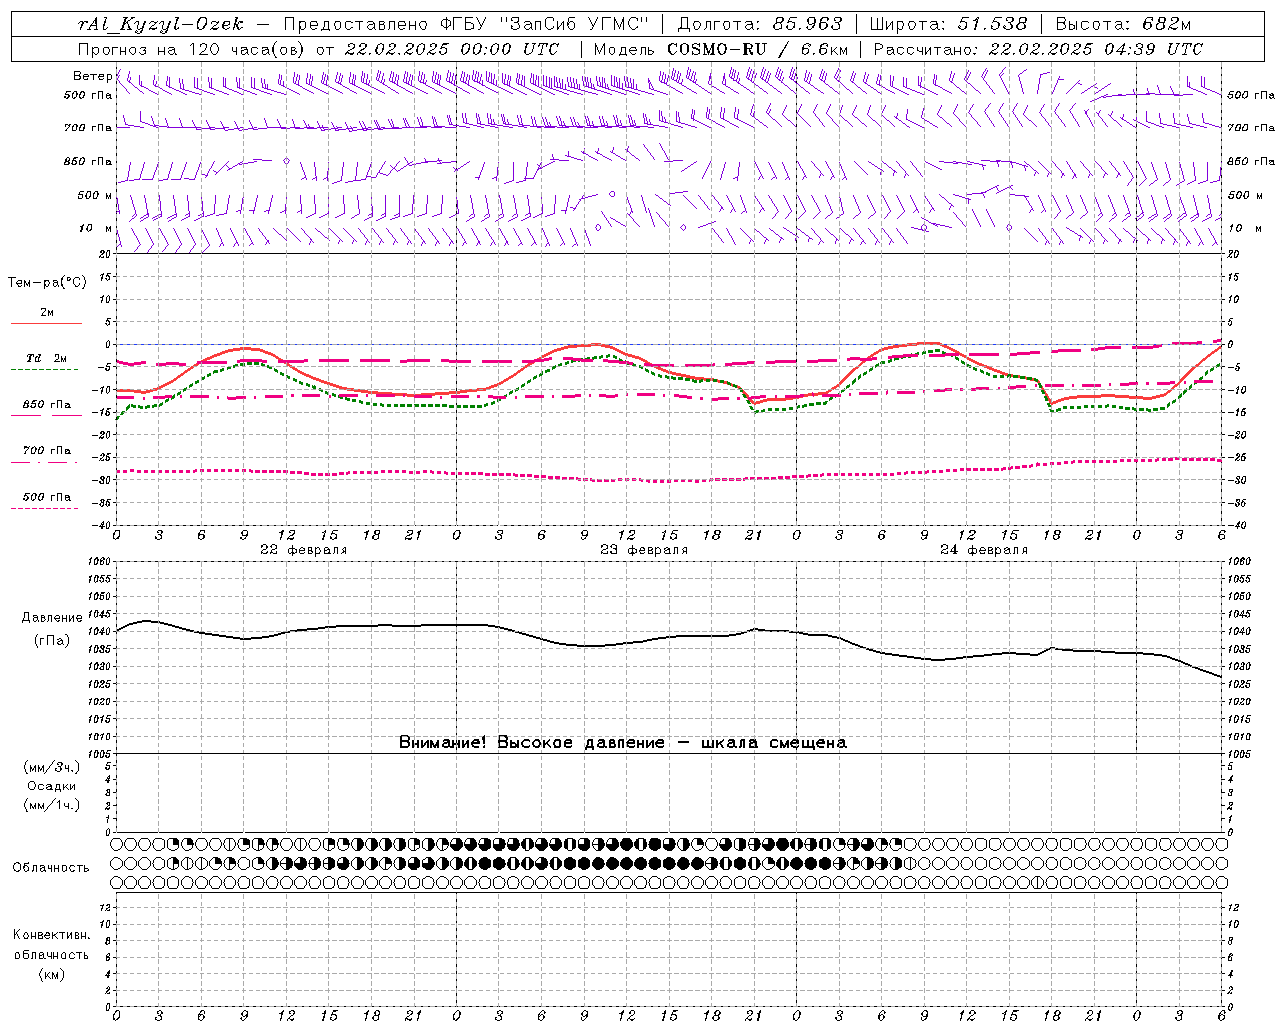The image size is (1280, 1024).
Task: Click the dash-dot line under legend 850 гПа
Action: 46,415
